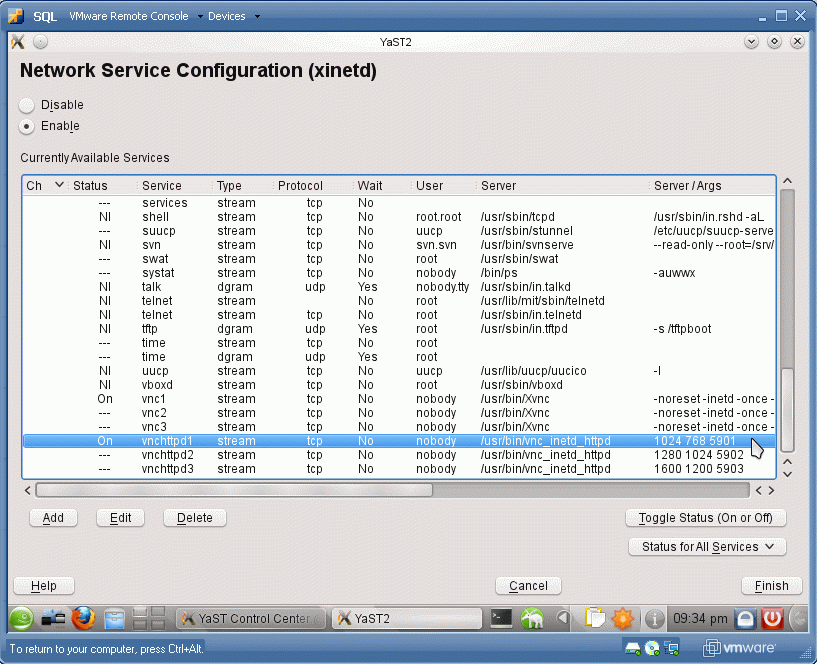The image size is (817, 664).
Task: Select the shell service row
Action: pyautogui.click(x=399, y=217)
